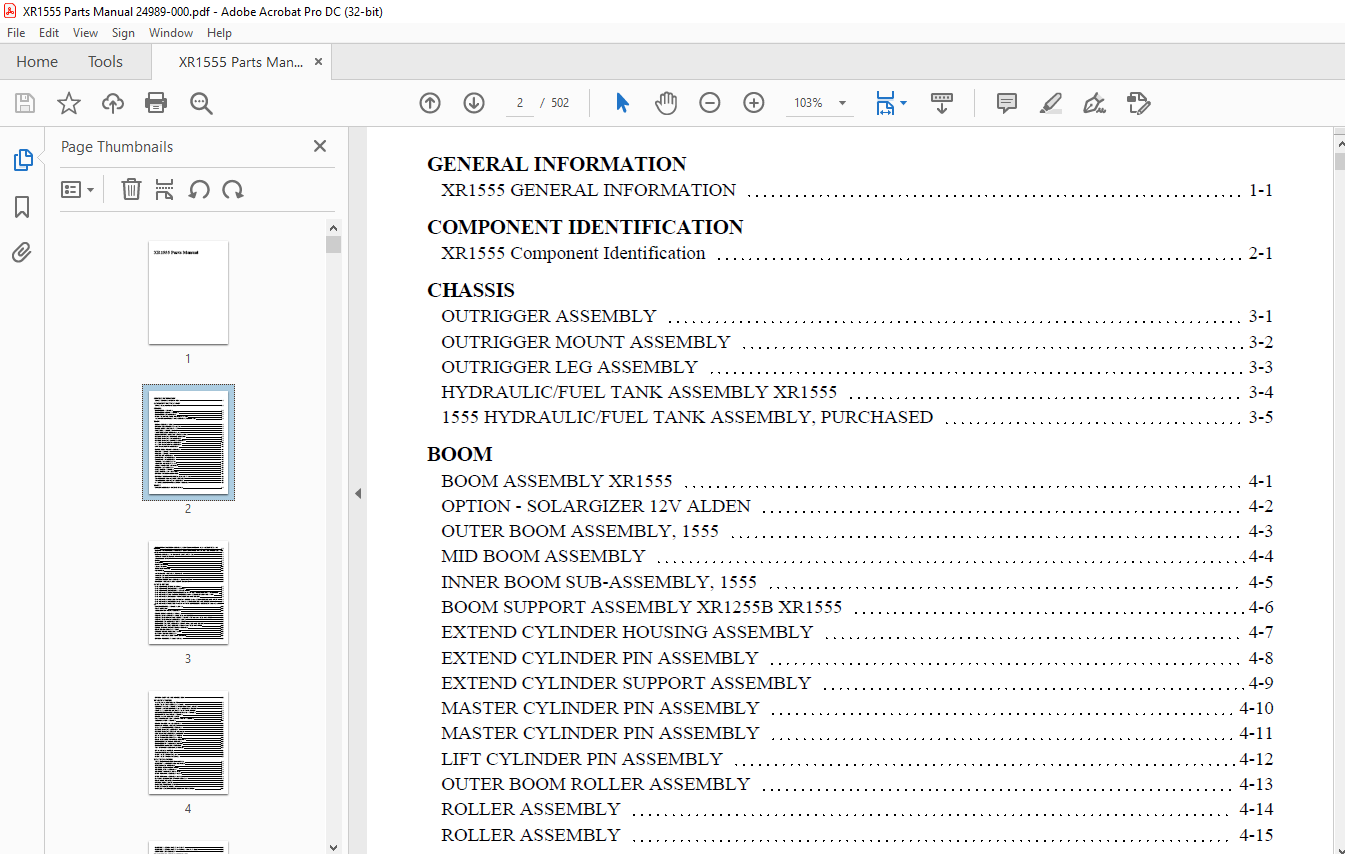Open the Window menu
The image size is (1345, 854).
point(171,33)
